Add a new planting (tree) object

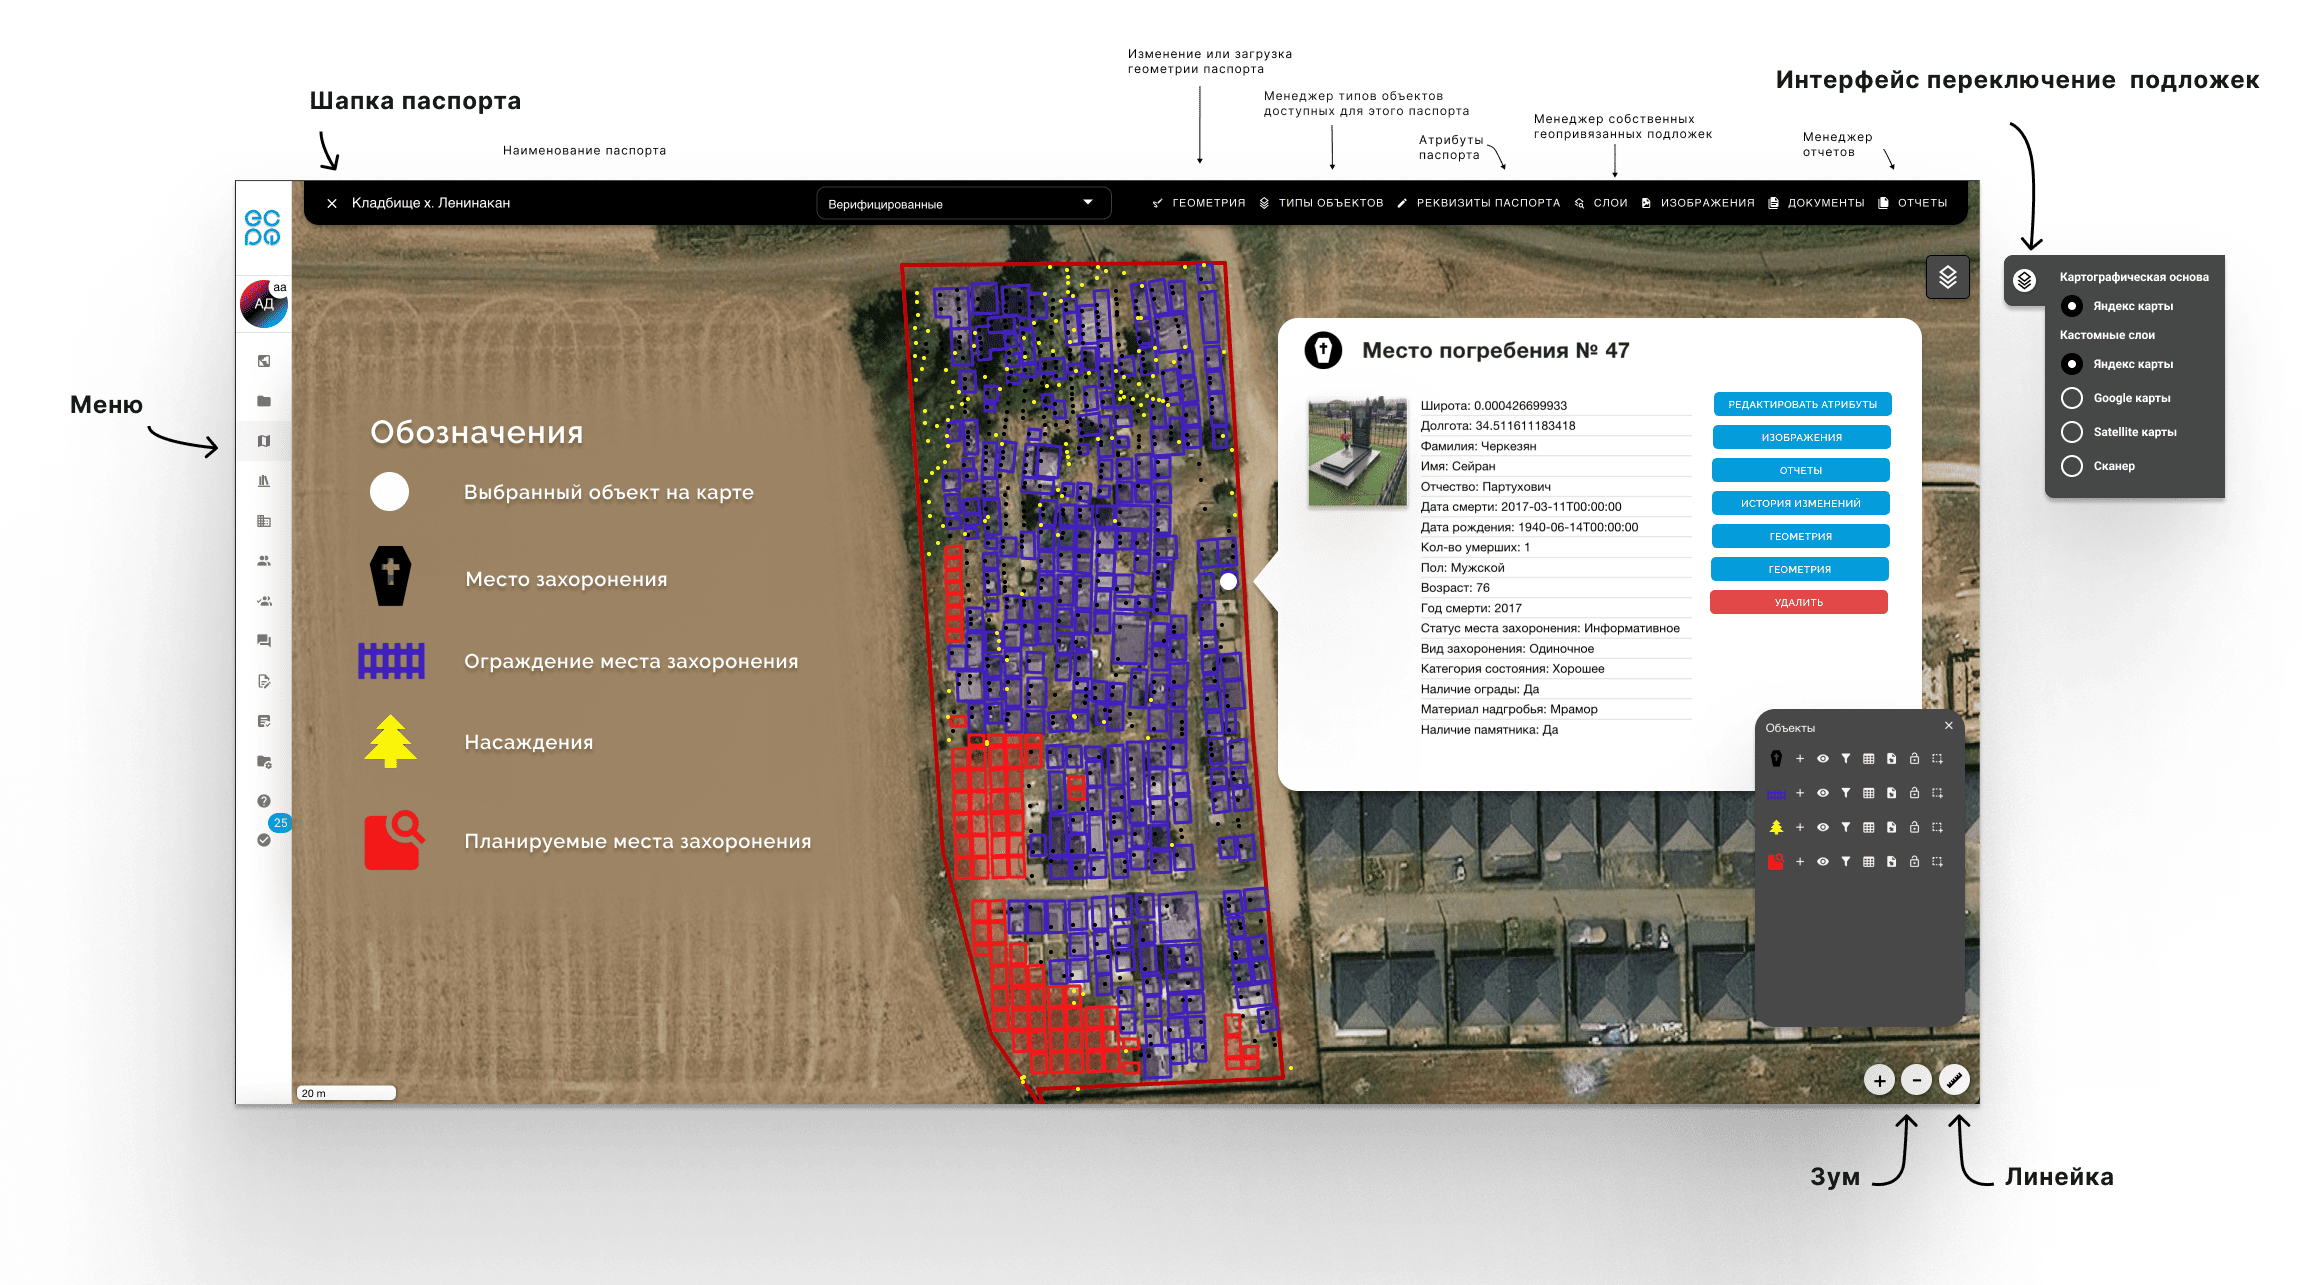(1800, 827)
